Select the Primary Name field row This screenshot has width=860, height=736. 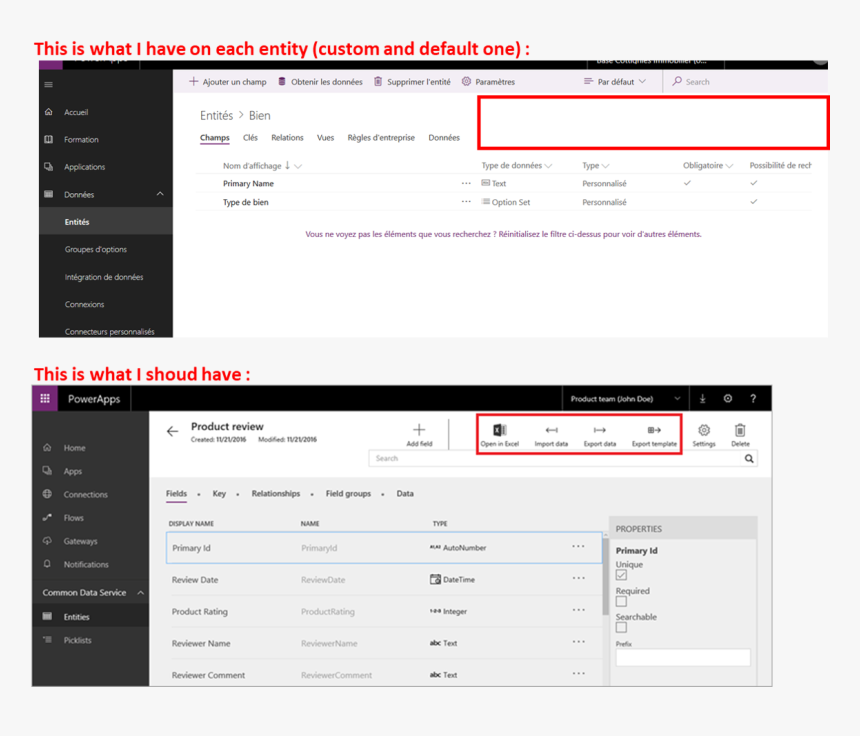(503, 183)
